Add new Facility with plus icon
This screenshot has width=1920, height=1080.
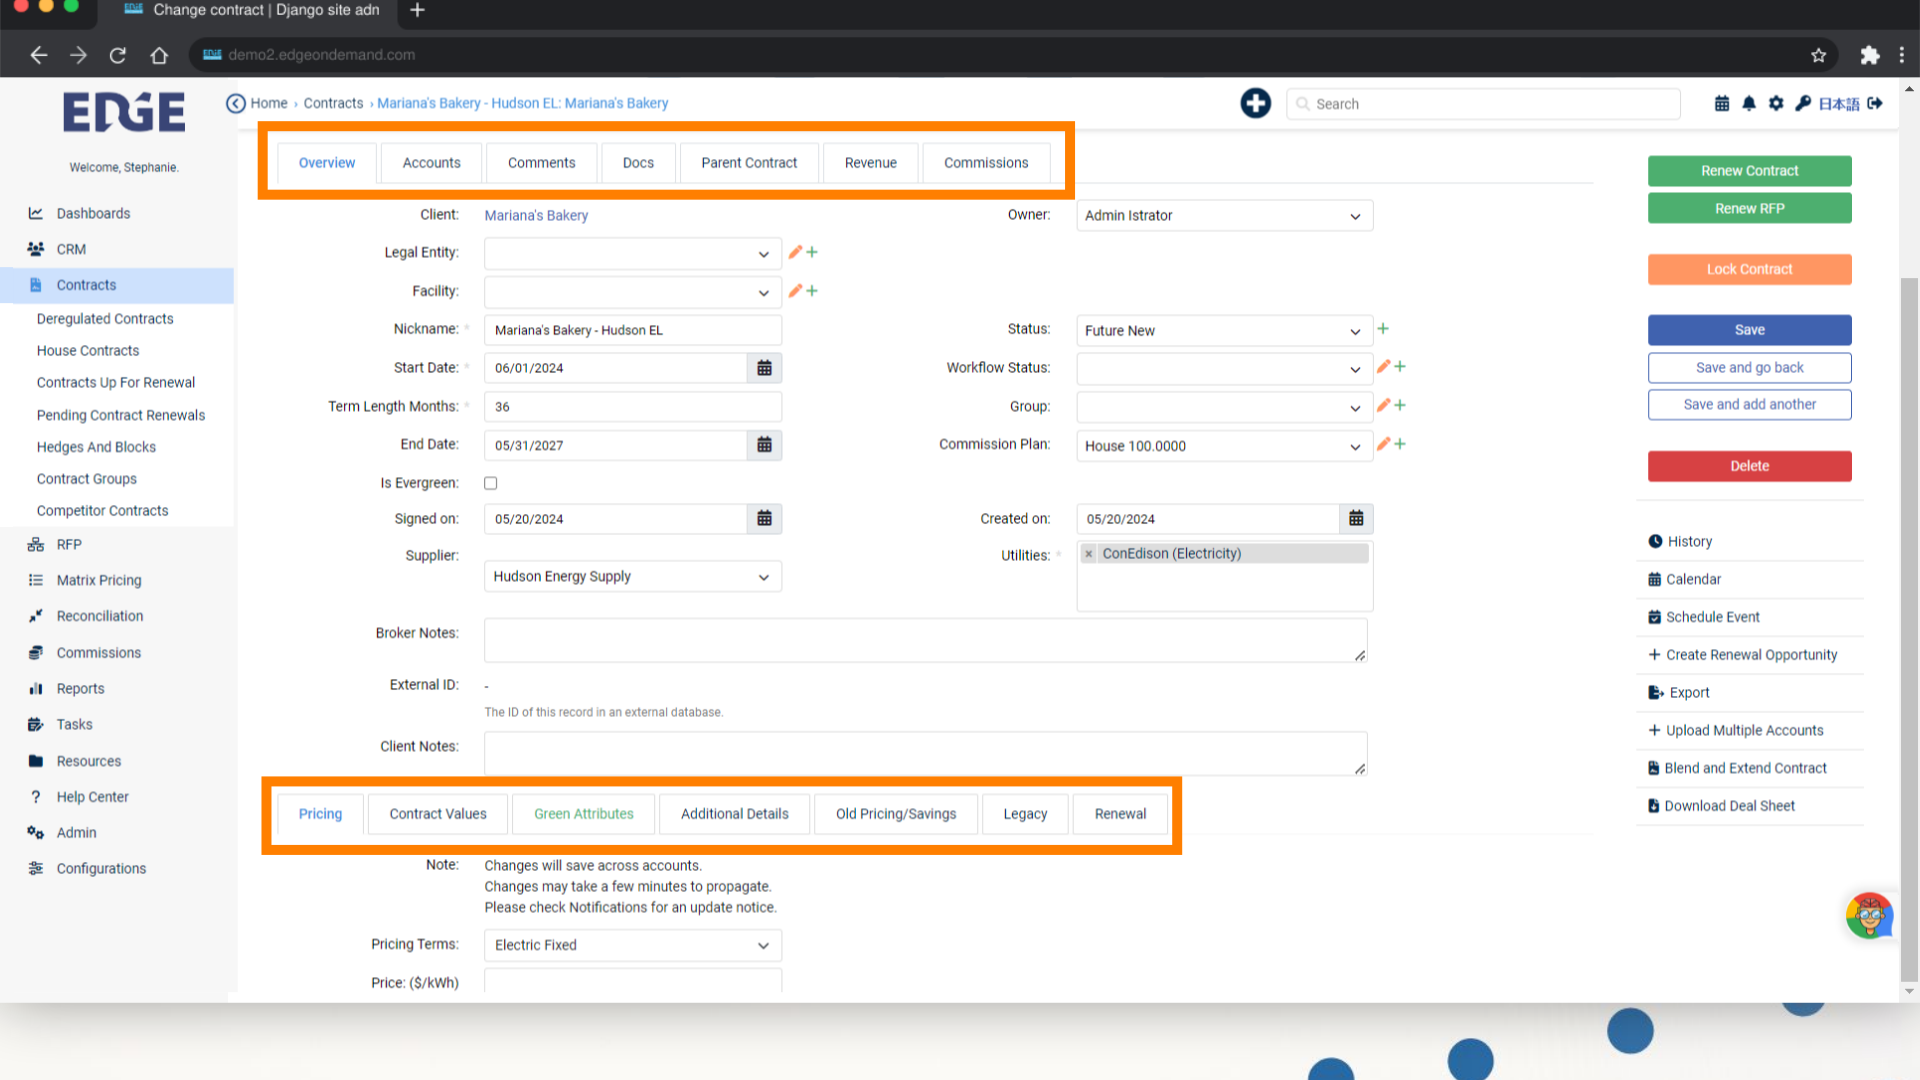point(812,291)
